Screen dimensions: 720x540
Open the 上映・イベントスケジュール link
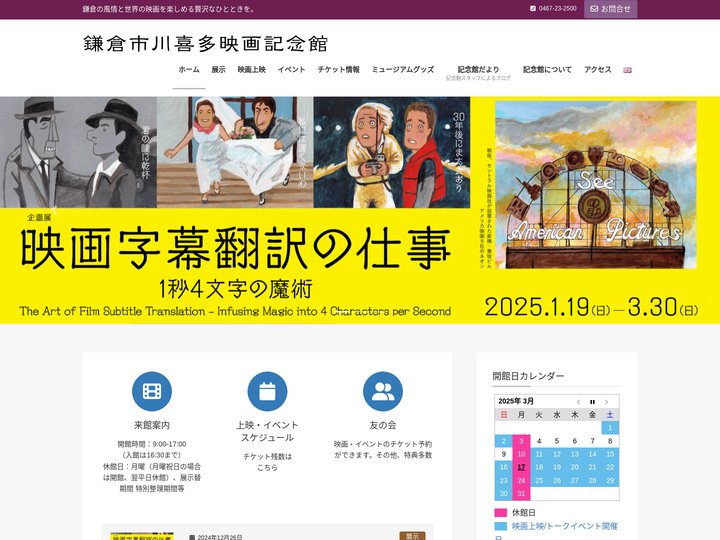(x=267, y=431)
